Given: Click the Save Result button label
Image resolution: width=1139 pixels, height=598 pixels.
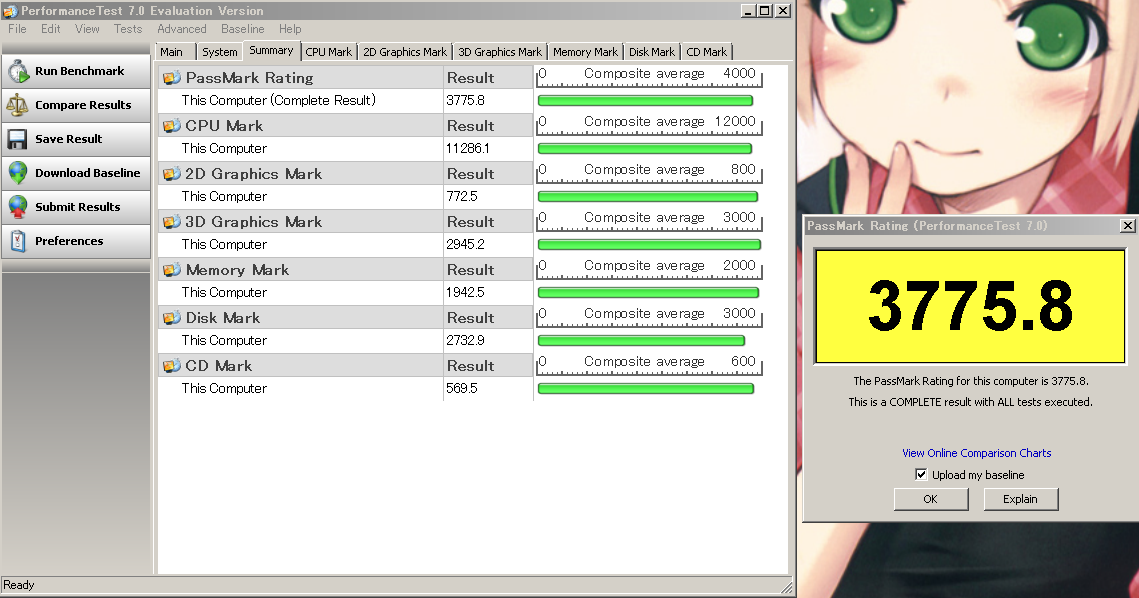Looking at the screenshot, I should pyautogui.click(x=69, y=139).
